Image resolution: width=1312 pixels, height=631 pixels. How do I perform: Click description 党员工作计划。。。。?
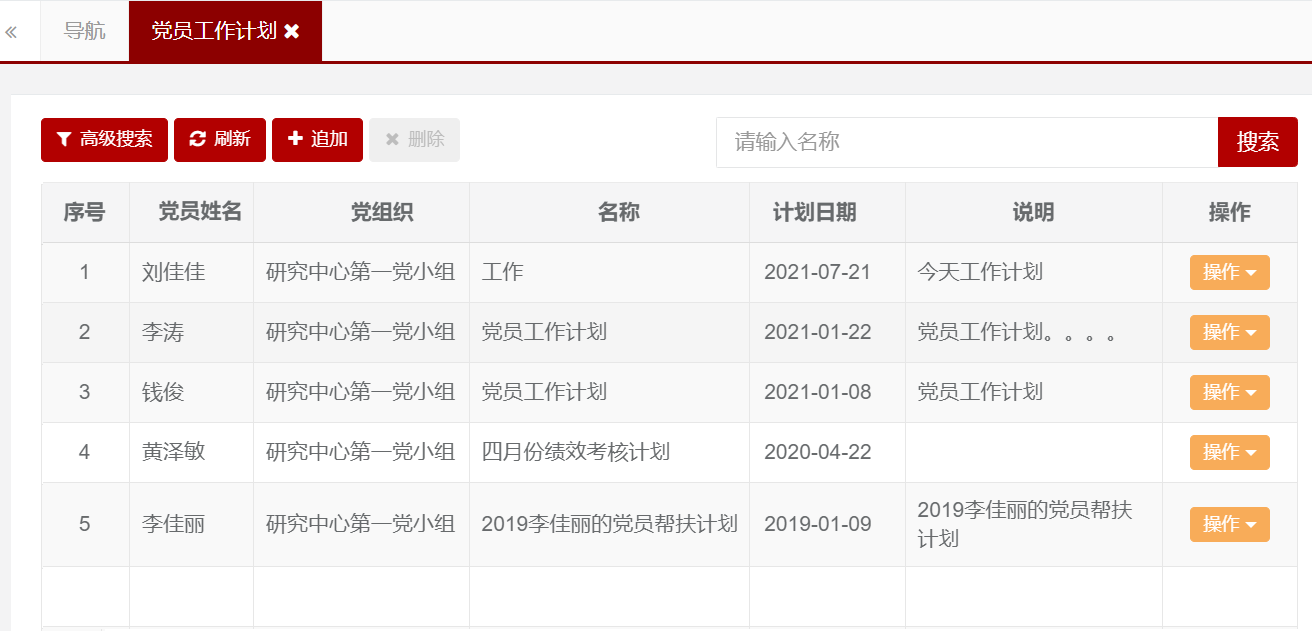(1016, 332)
